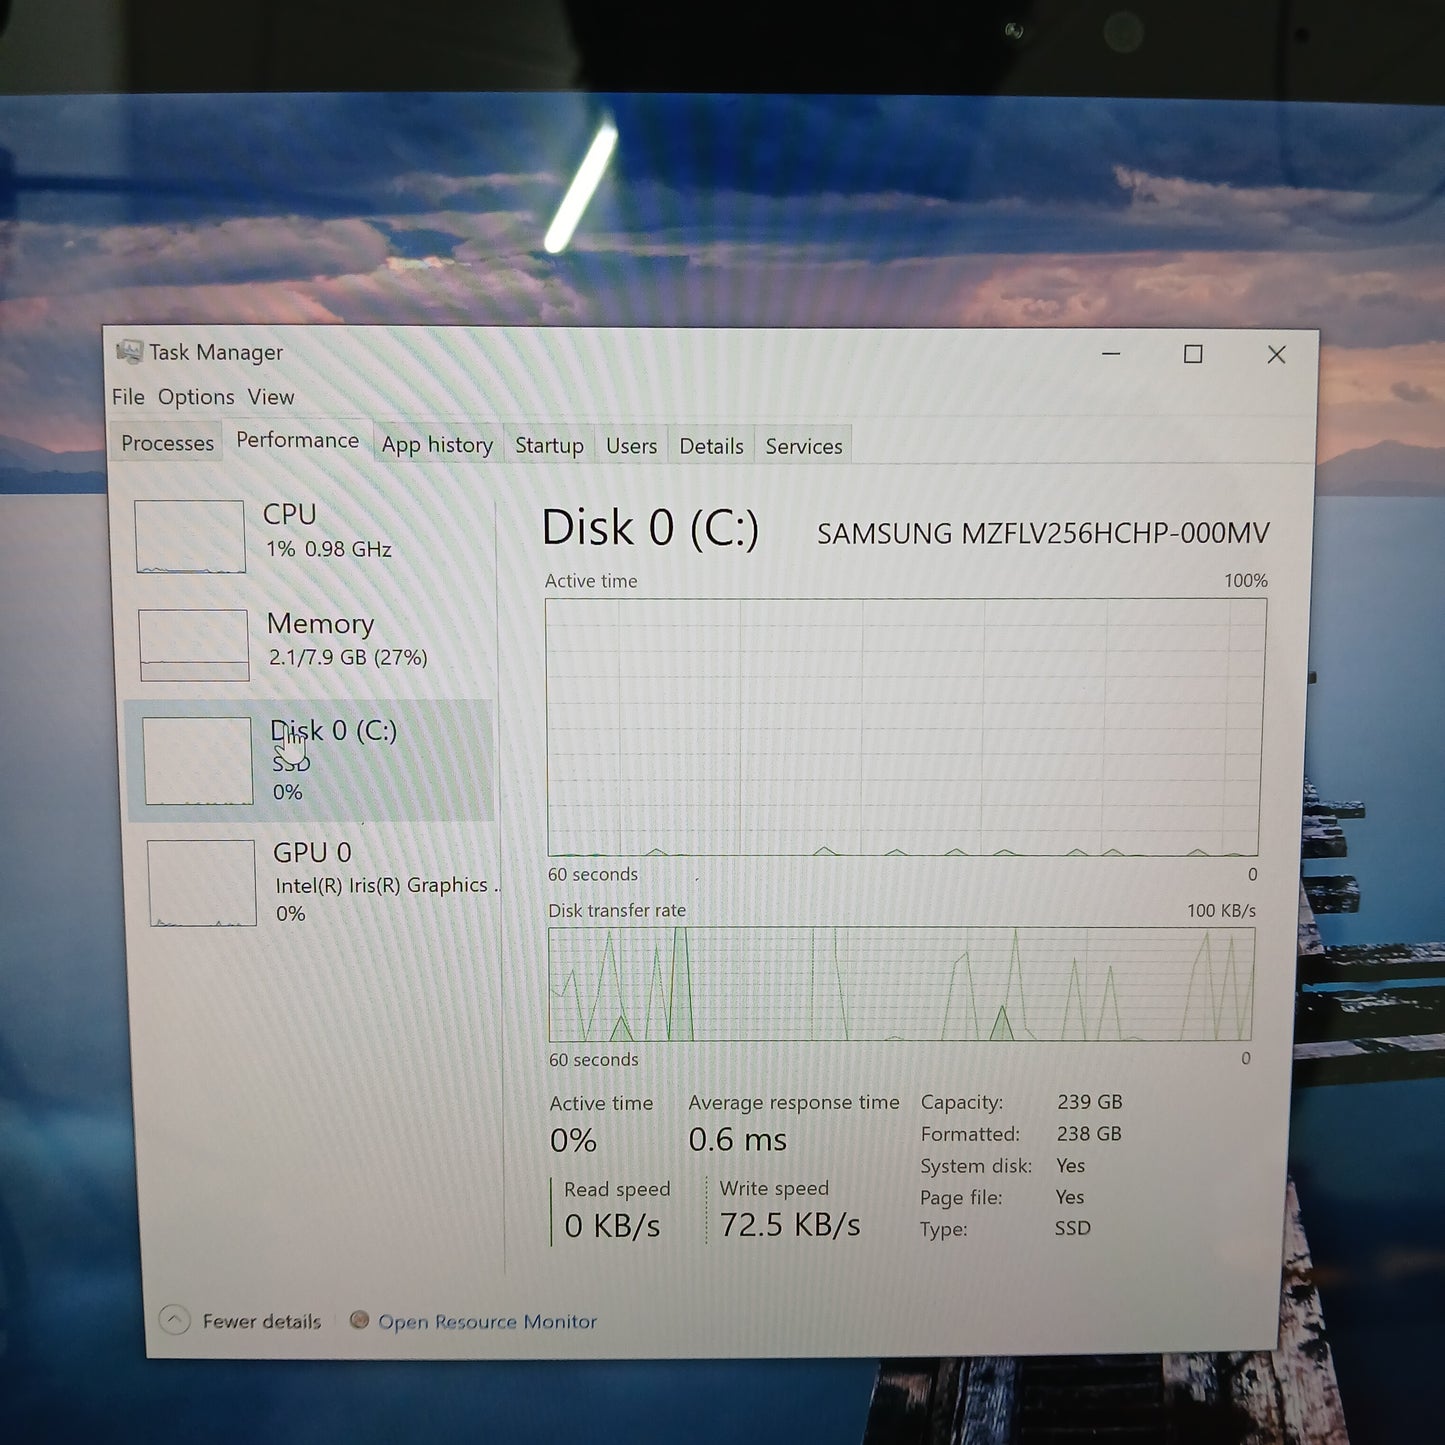The image size is (1445, 1445).
Task: Switch to the Details tab
Action: coord(711,446)
